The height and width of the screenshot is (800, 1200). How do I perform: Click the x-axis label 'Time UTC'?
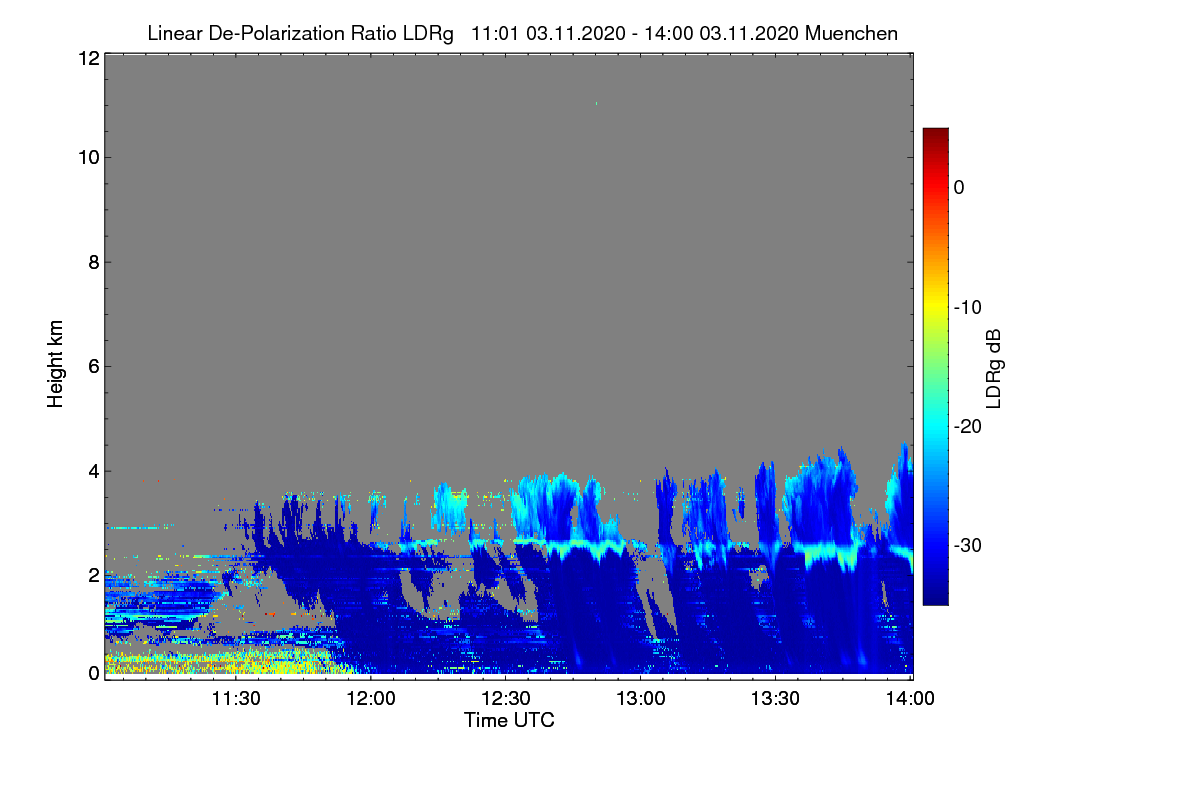[x=509, y=720]
